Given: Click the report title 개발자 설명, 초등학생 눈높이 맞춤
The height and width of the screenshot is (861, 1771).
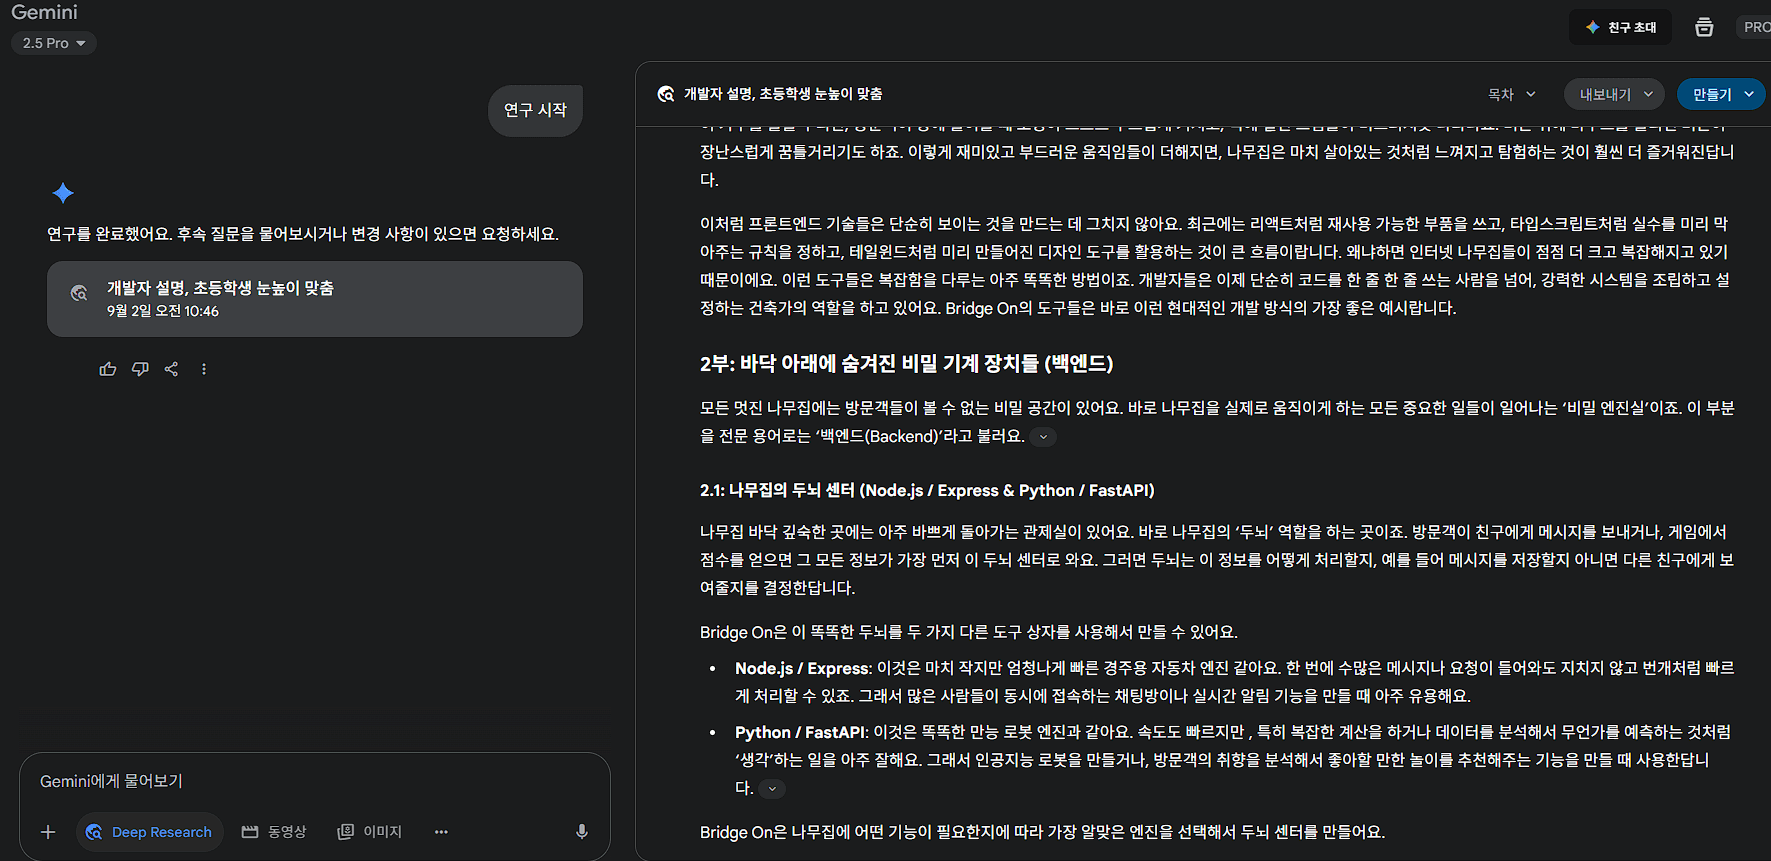Looking at the screenshot, I should [783, 94].
